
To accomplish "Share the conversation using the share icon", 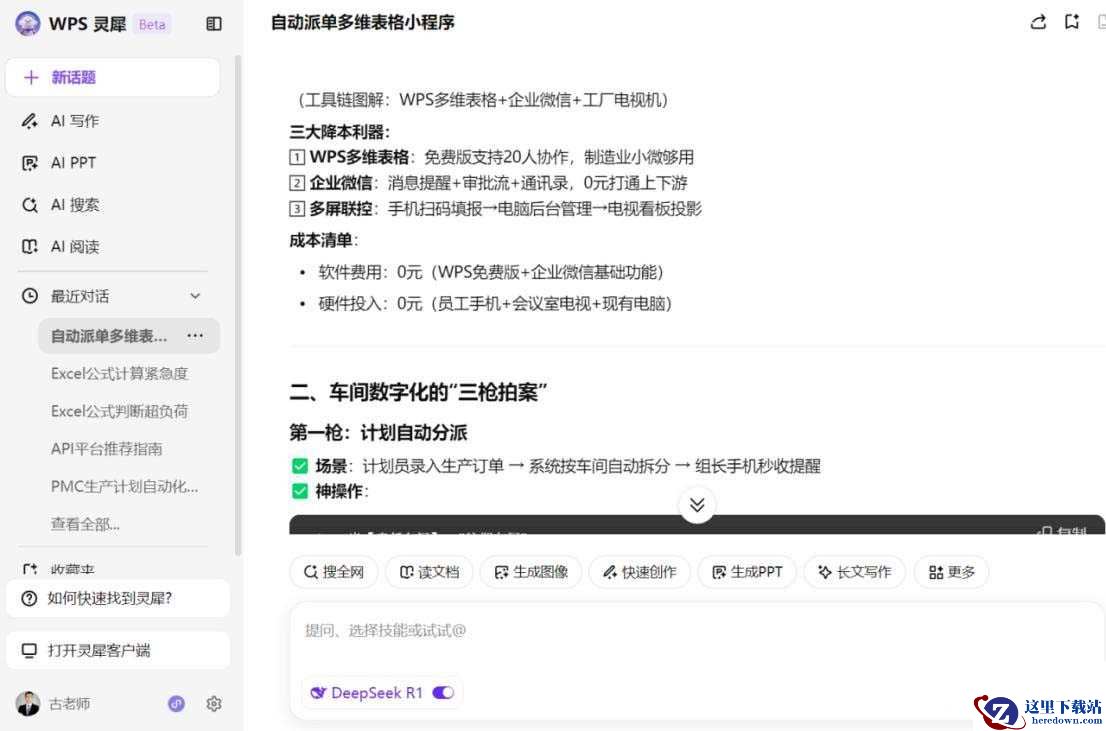I will [x=1038, y=23].
